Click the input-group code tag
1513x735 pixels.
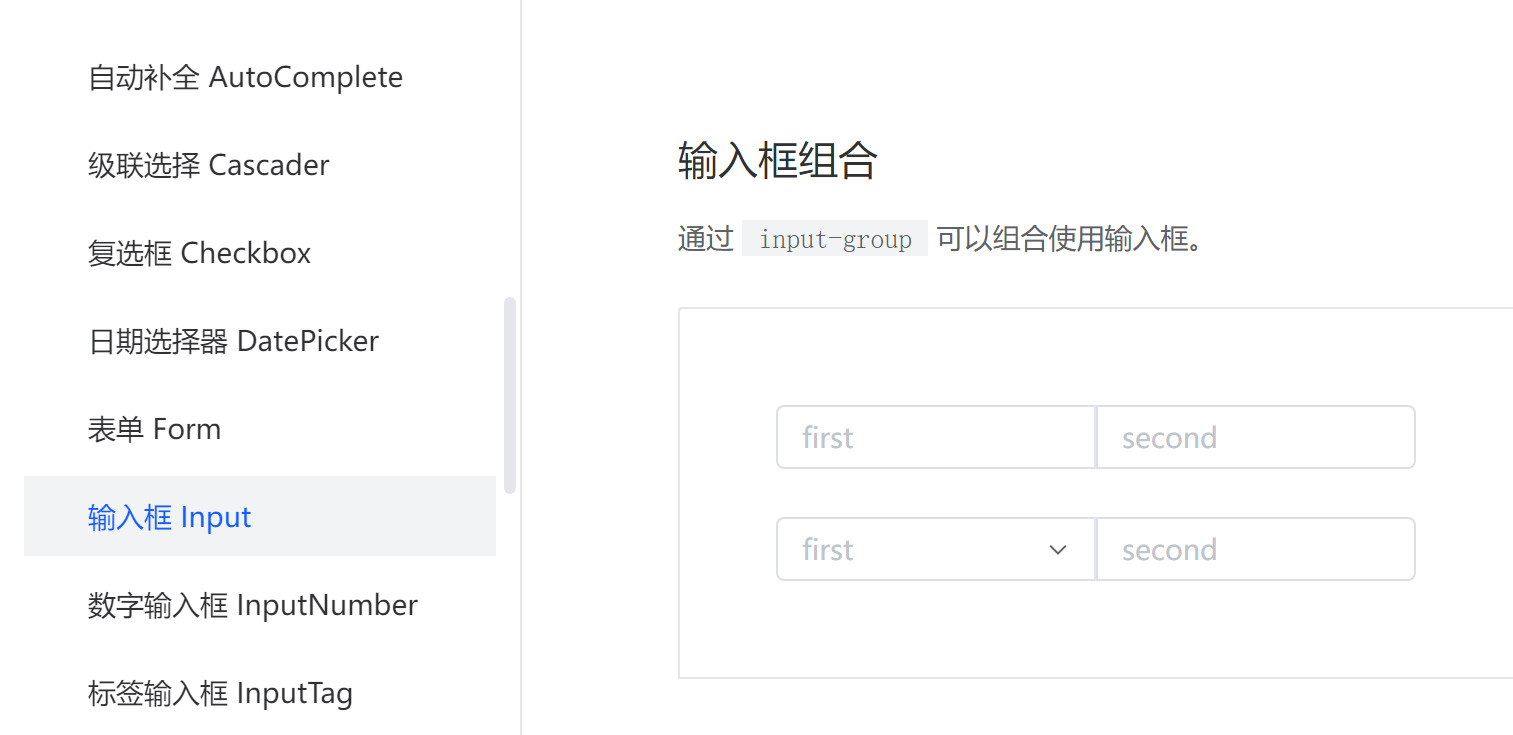pos(835,240)
